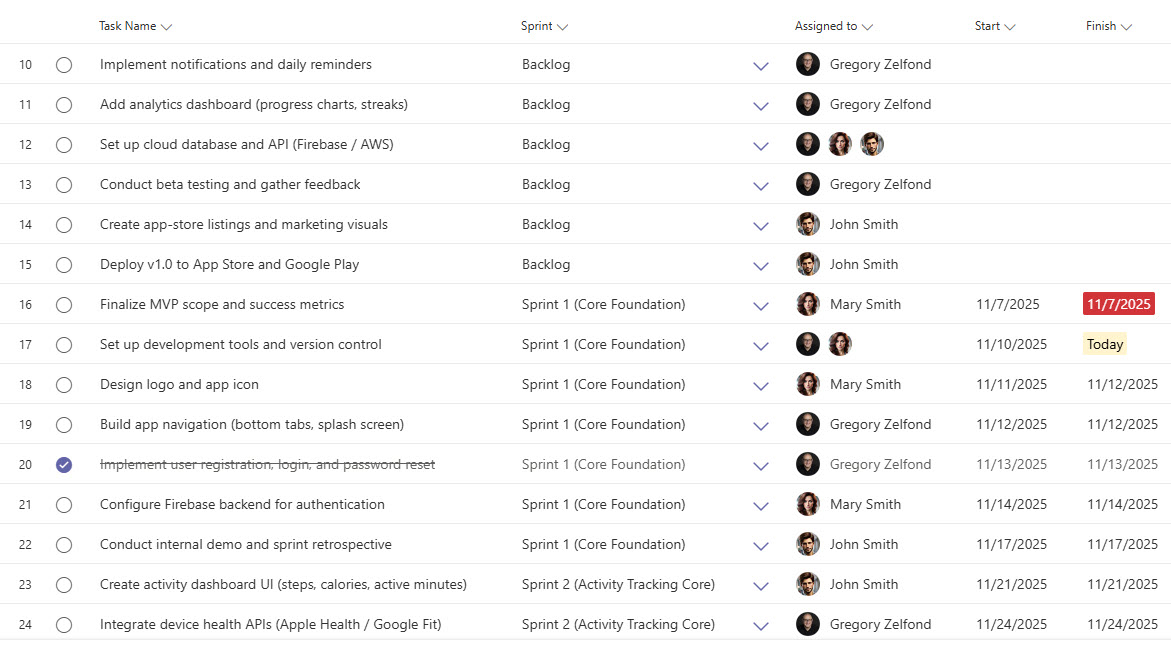Click the yellow Today finish date cell
The width and height of the screenshot is (1171, 648).
[1105, 344]
